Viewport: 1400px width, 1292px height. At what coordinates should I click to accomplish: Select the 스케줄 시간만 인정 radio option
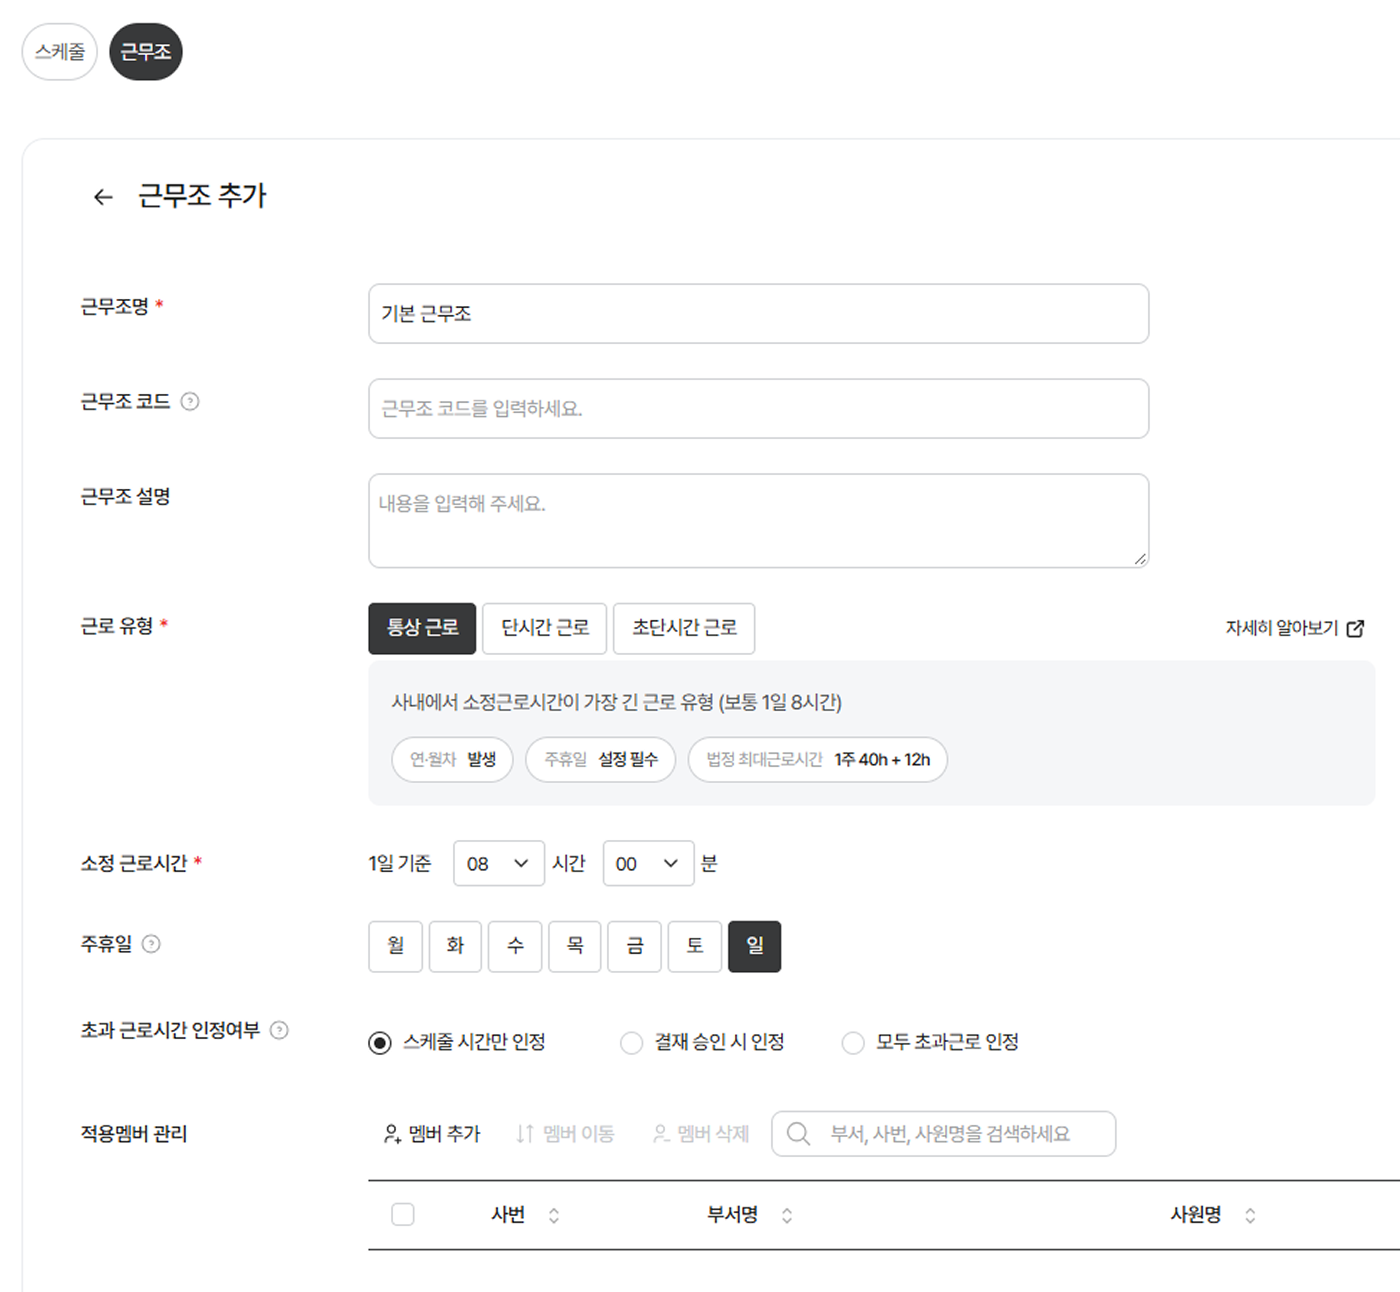coord(380,1043)
